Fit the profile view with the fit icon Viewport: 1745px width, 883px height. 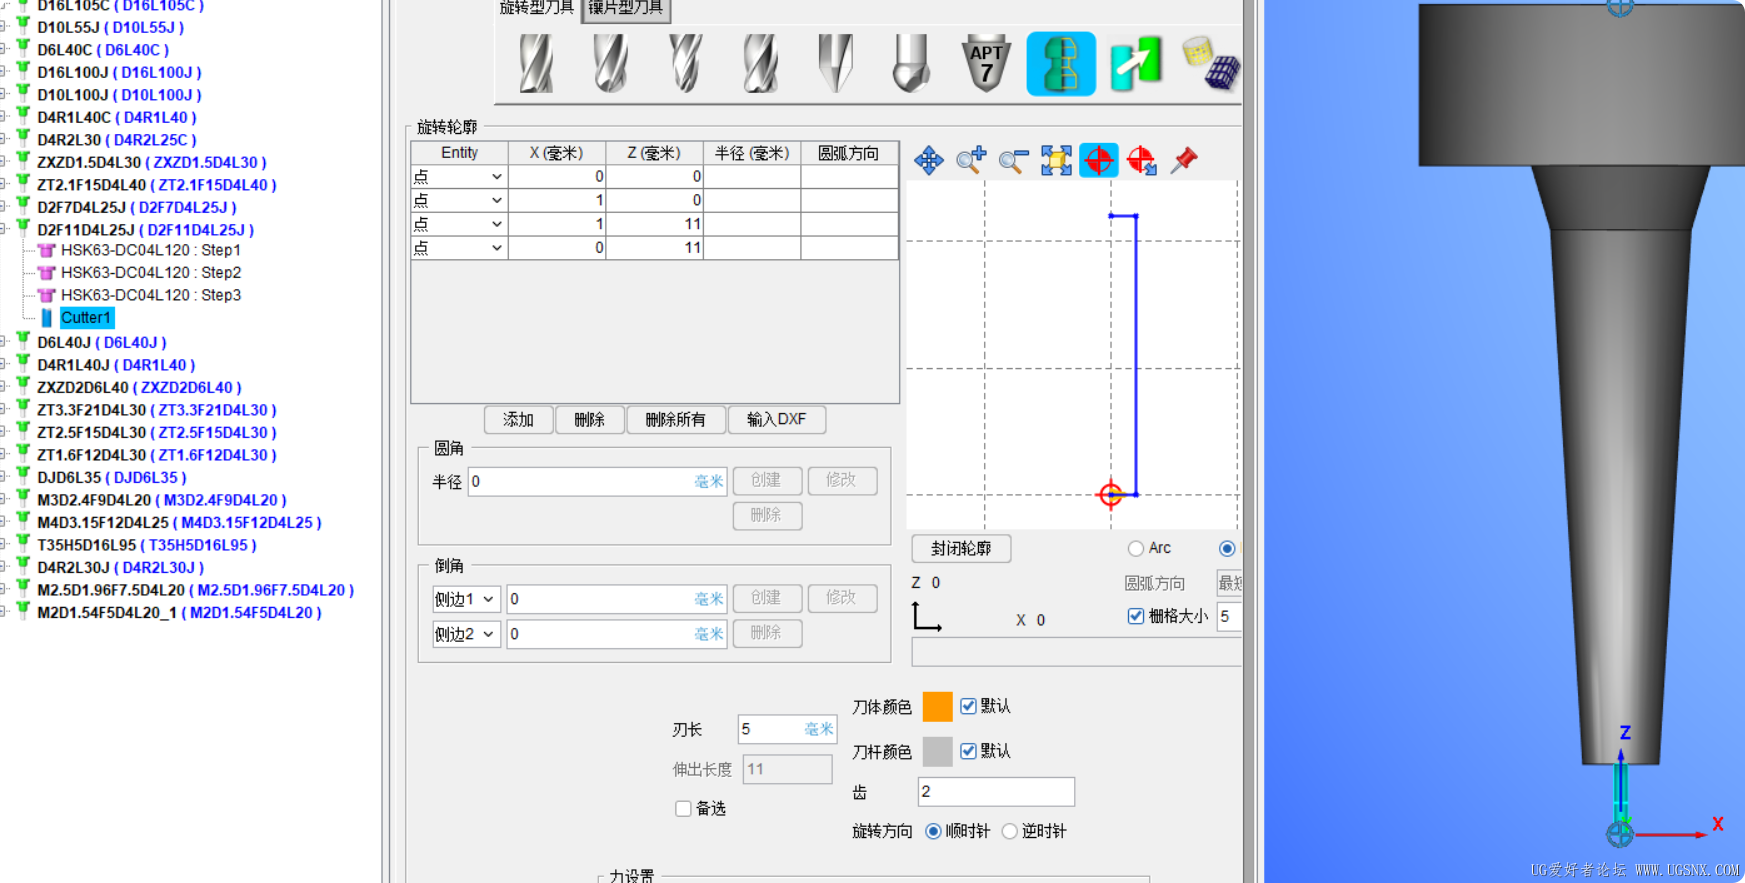pos(1056,160)
